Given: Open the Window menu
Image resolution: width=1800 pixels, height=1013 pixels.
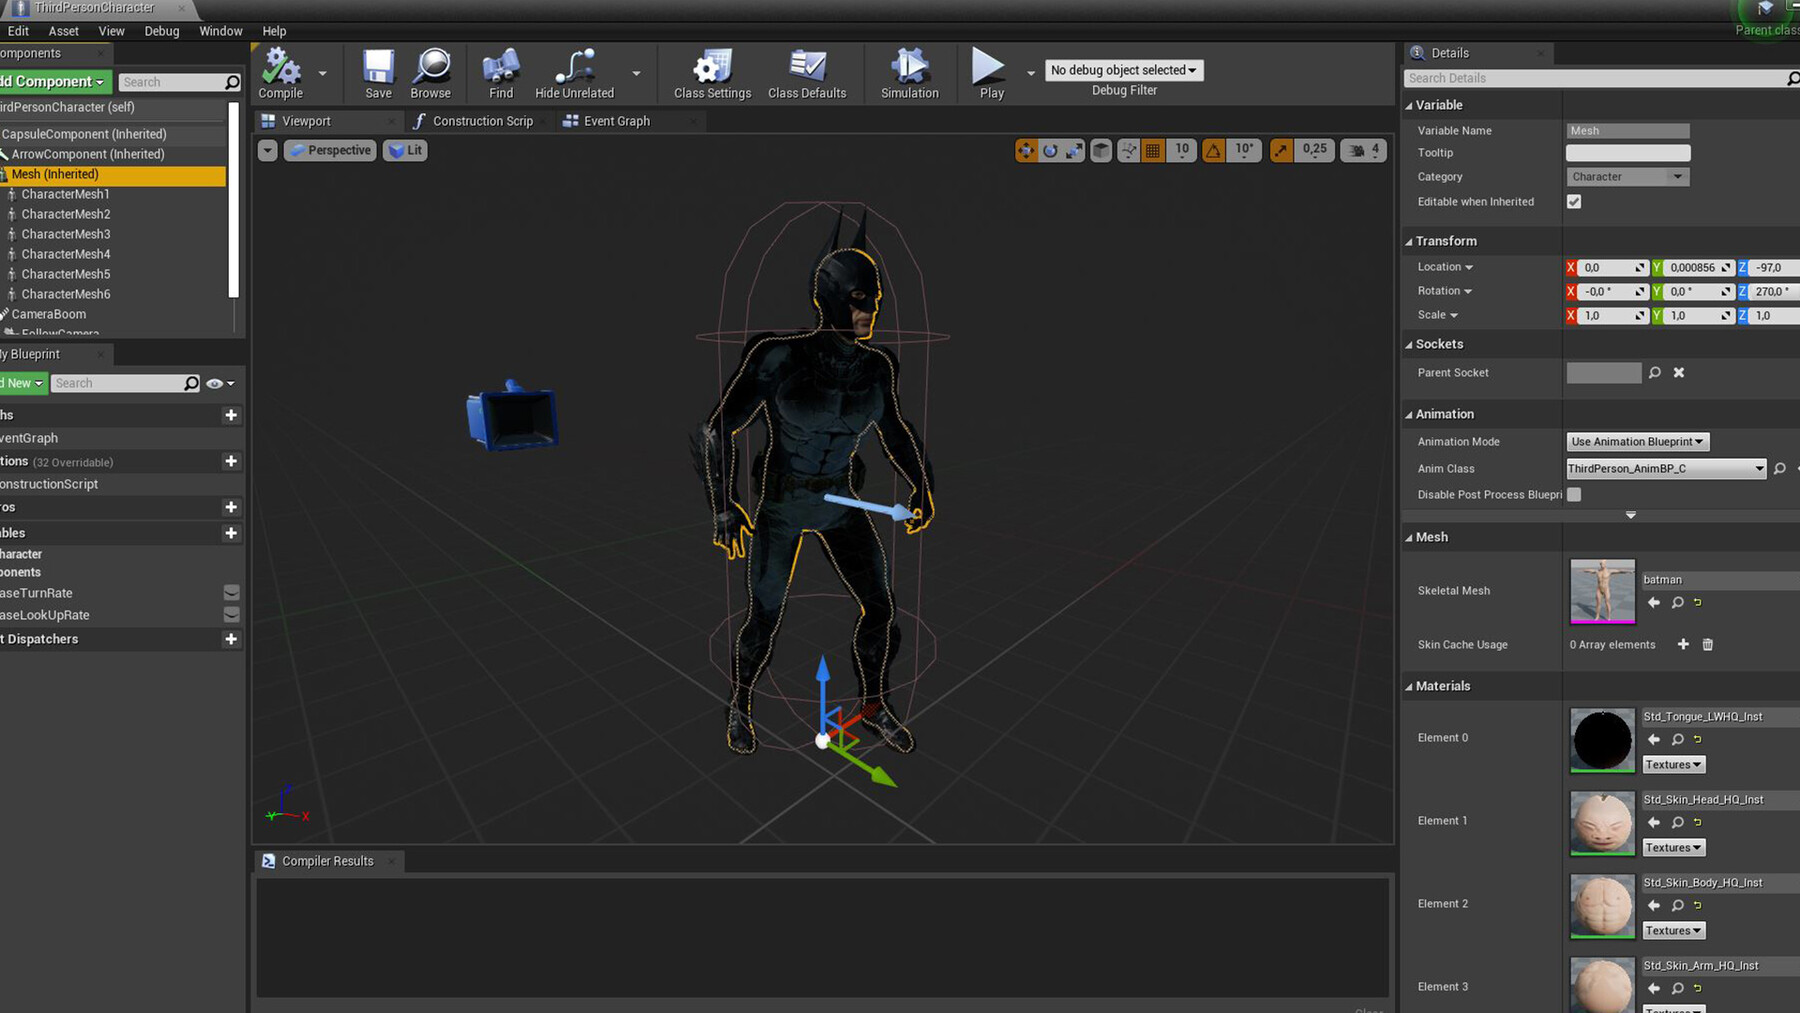Looking at the screenshot, I should pos(221,31).
